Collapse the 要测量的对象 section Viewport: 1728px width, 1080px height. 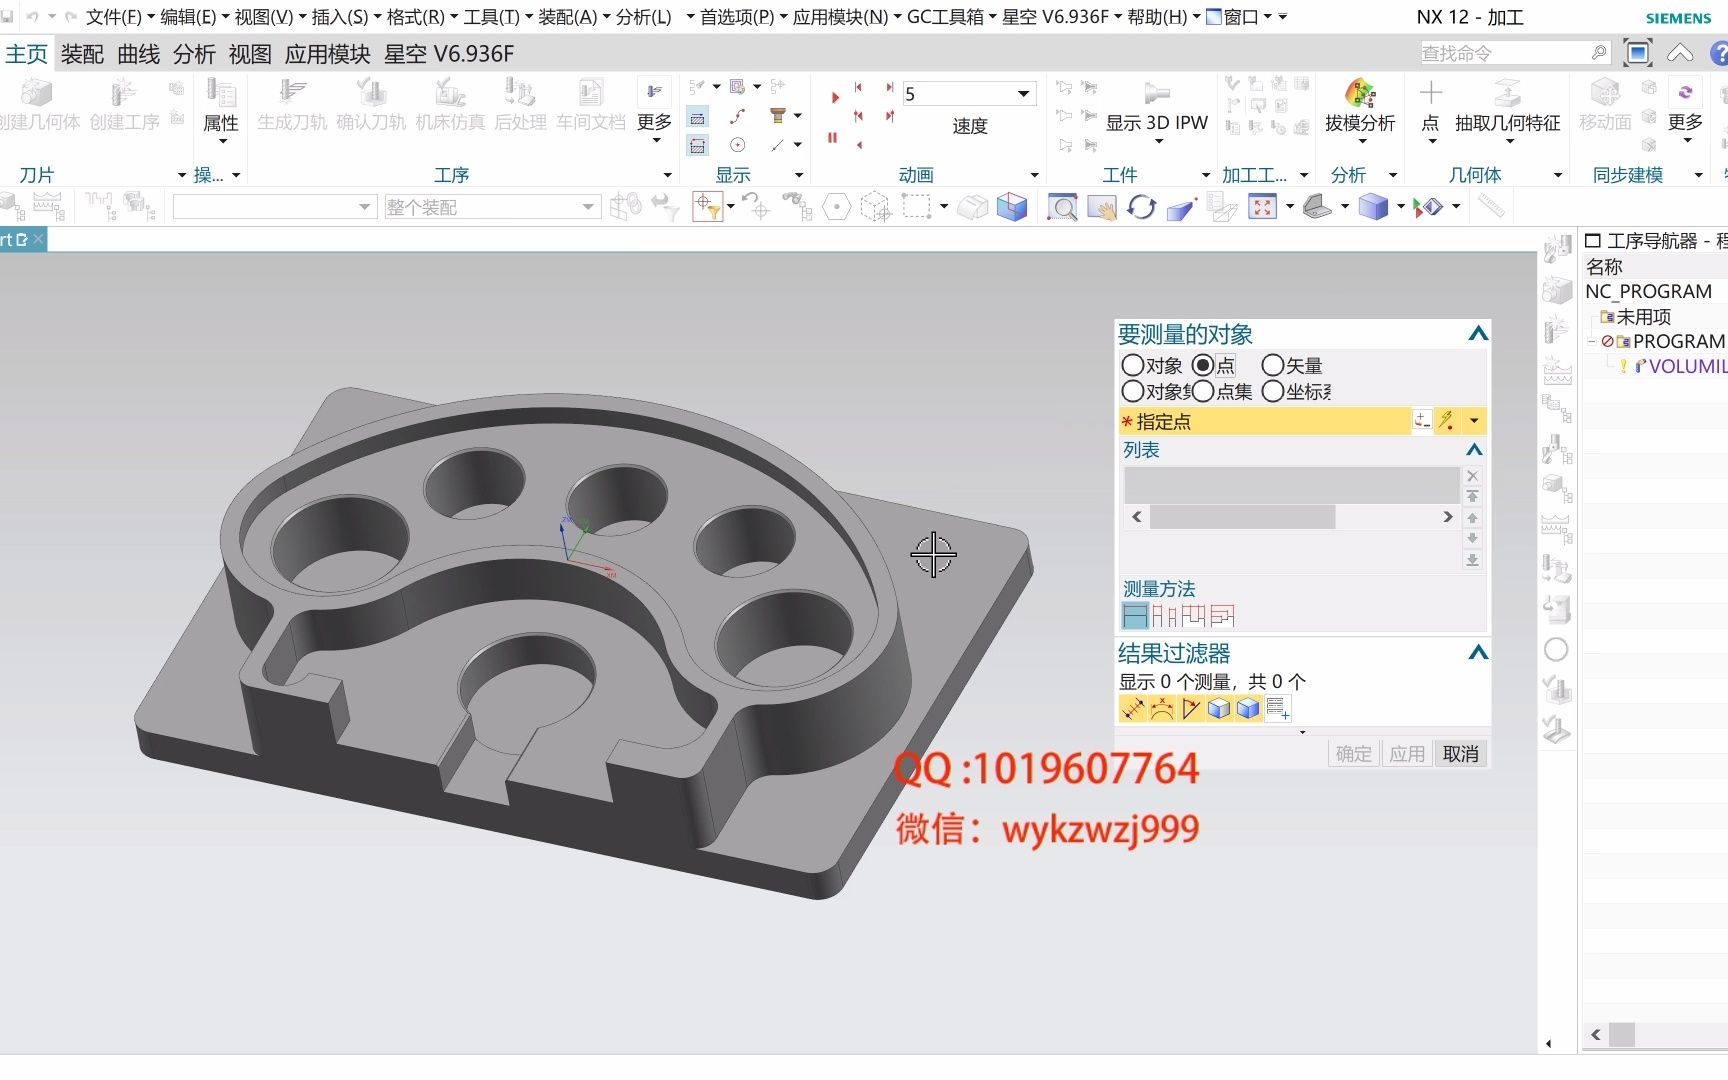(1477, 333)
